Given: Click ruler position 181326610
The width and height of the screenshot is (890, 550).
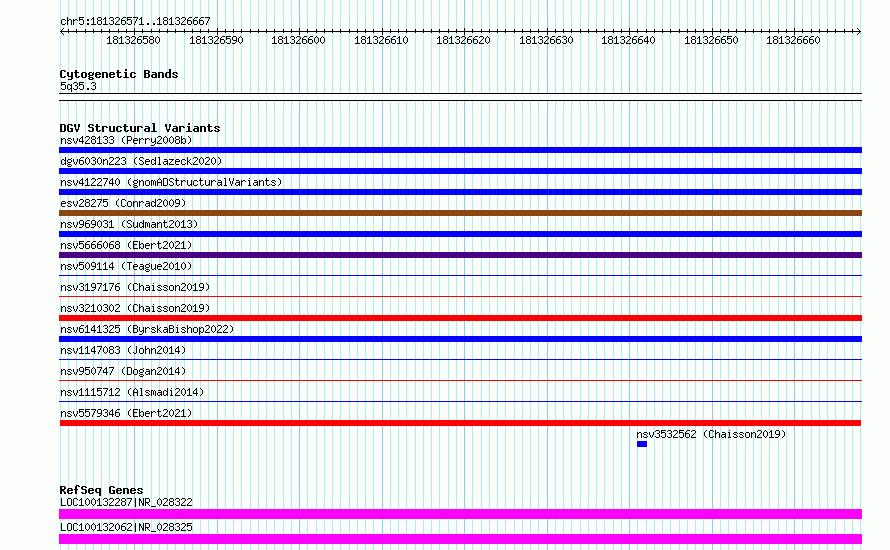Looking at the screenshot, I should 381,40.
